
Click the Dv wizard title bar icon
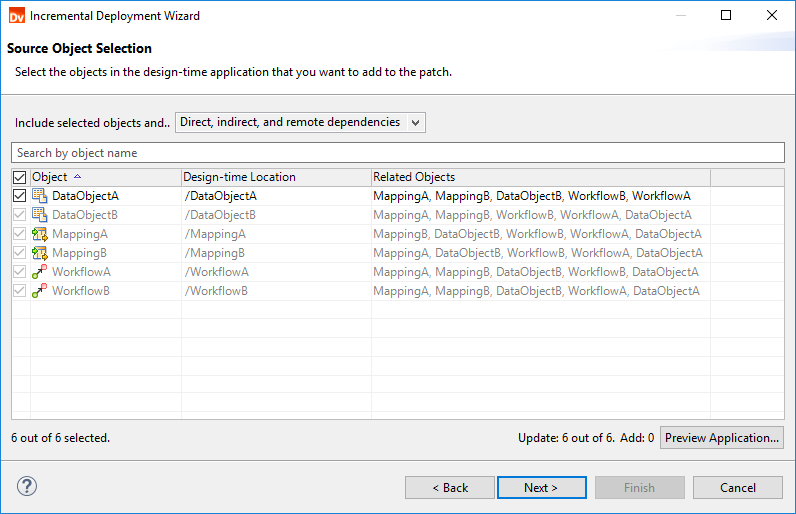click(x=17, y=16)
